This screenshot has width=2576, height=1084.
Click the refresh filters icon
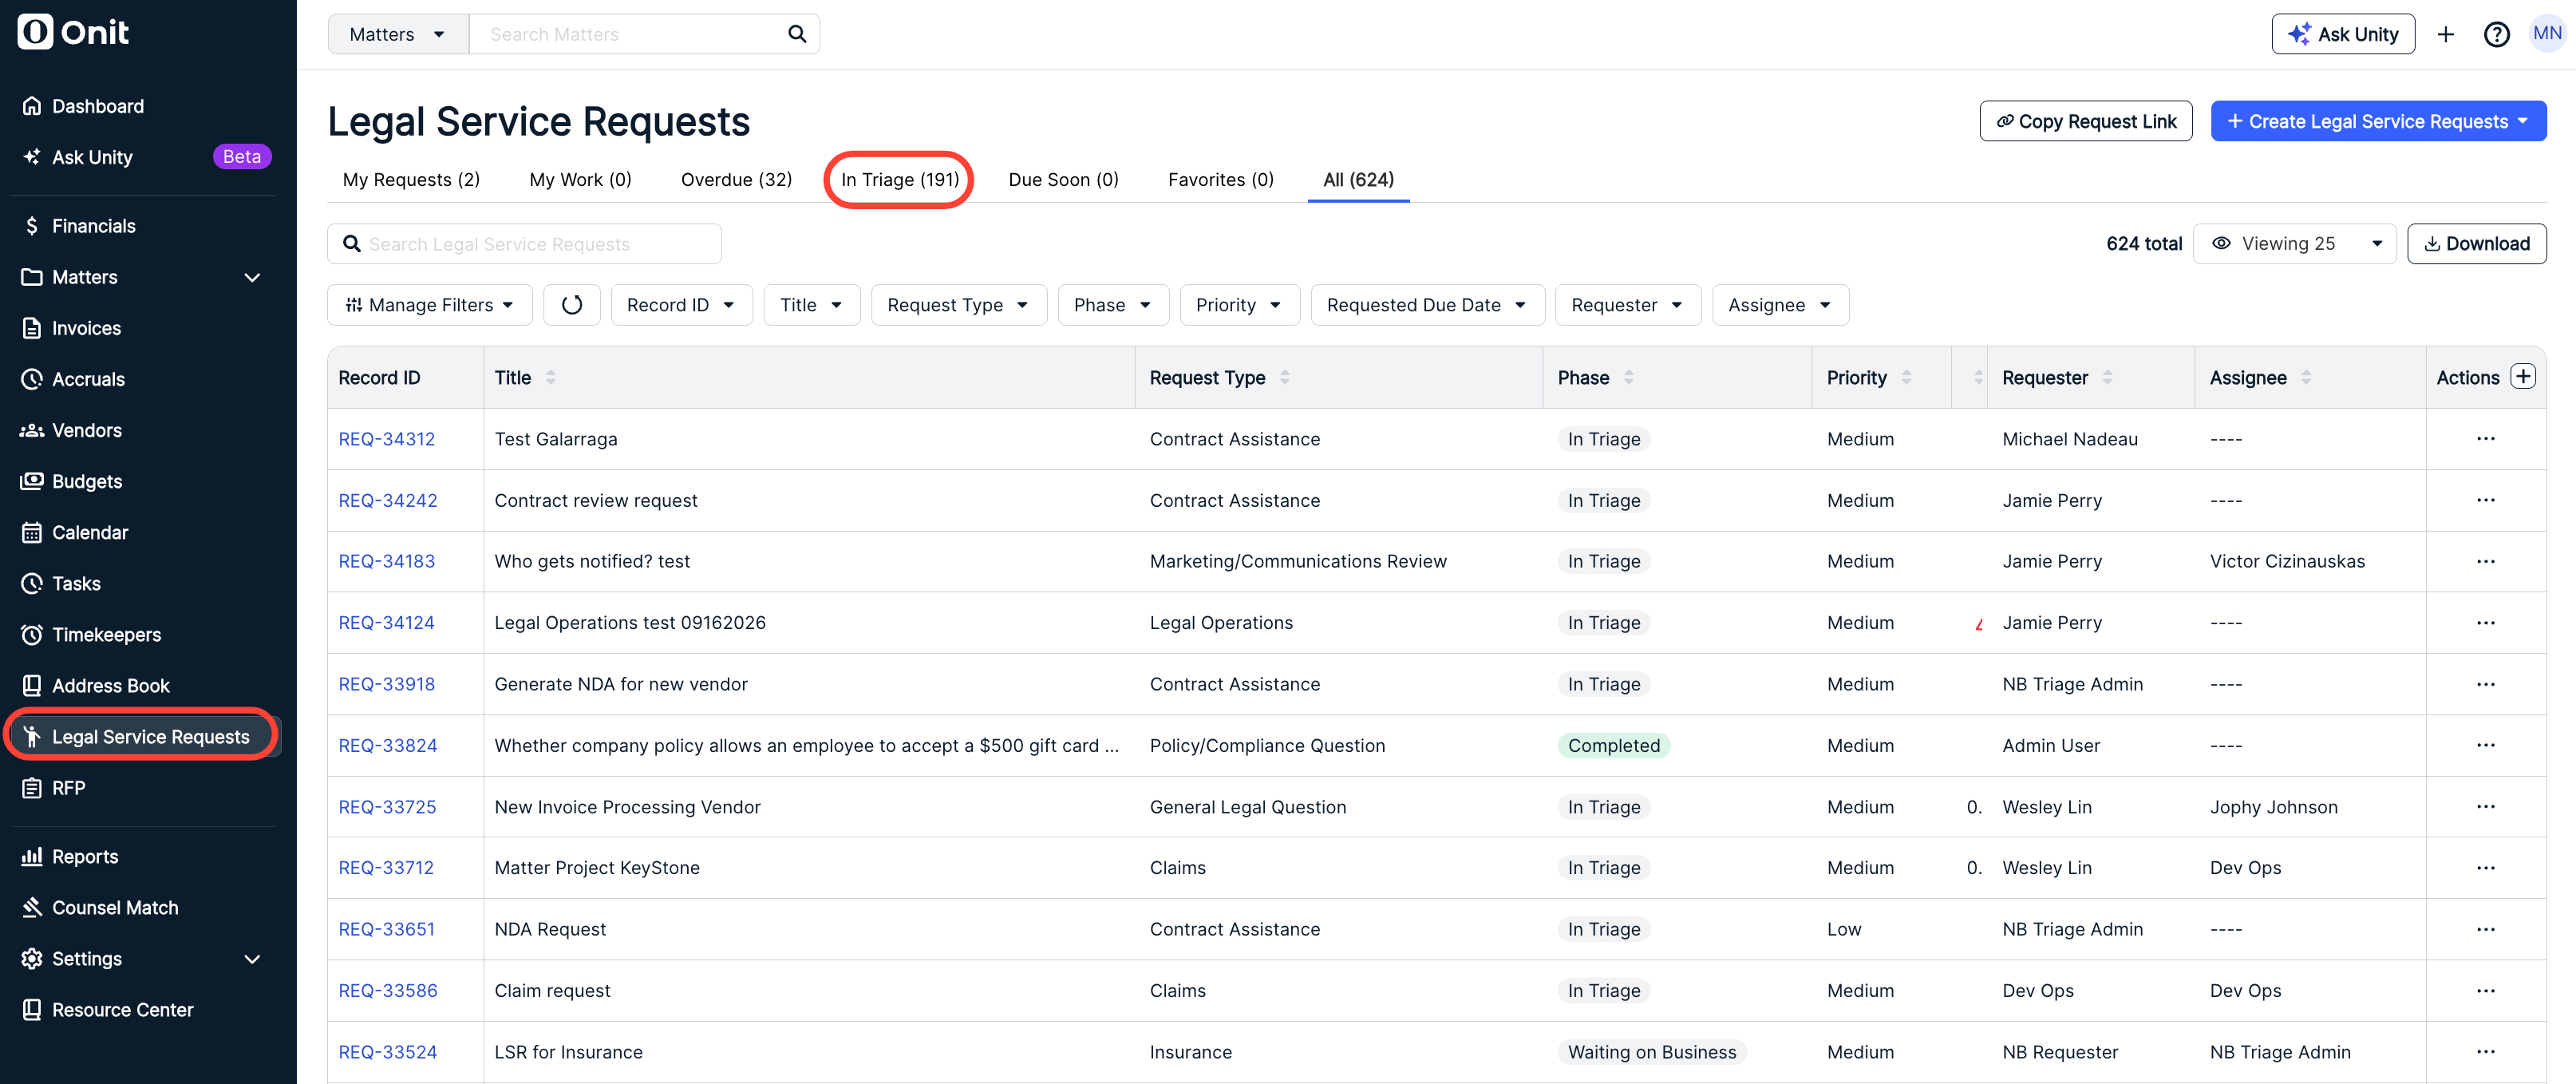(x=571, y=305)
